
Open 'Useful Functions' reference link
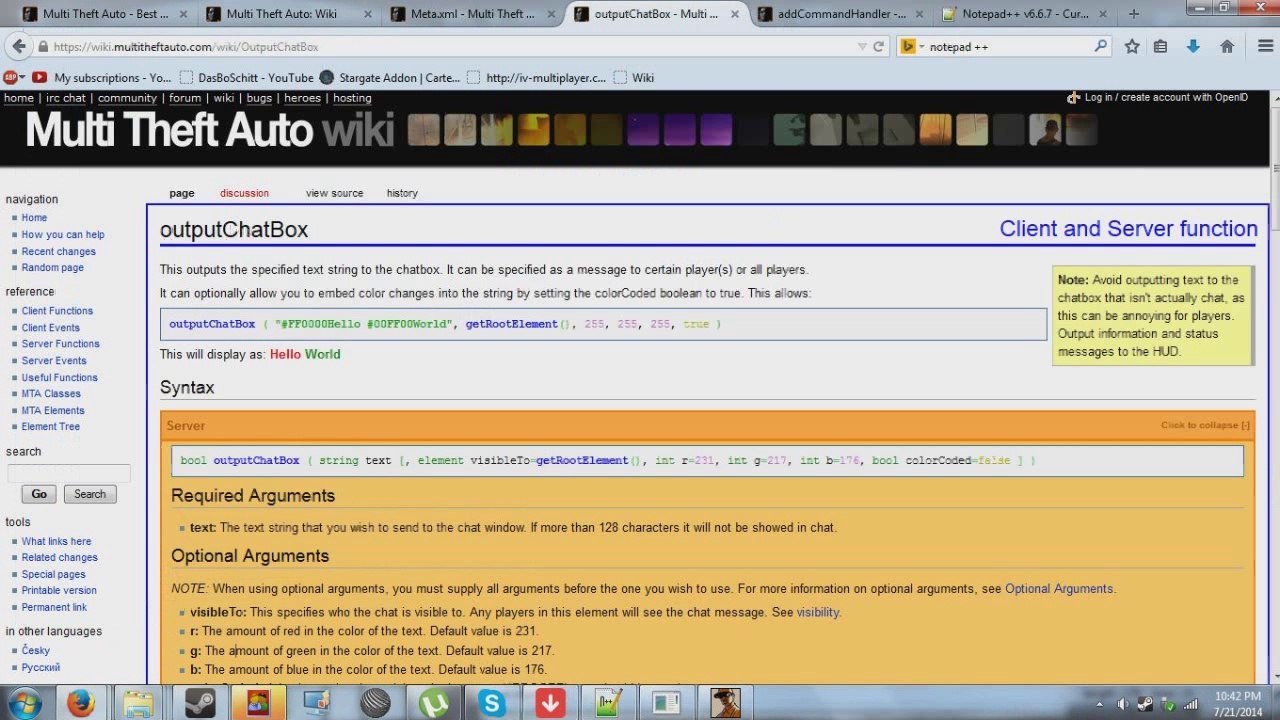point(60,378)
